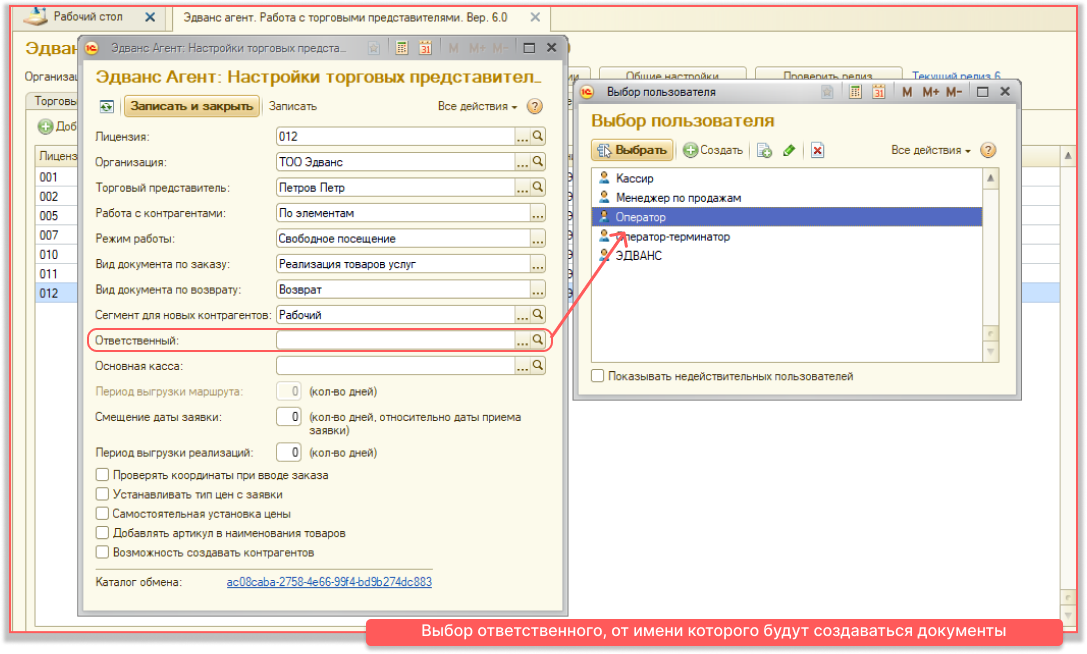Click the user list scrollbar up arrow
The height and width of the screenshot is (654, 1087).
click(991, 178)
